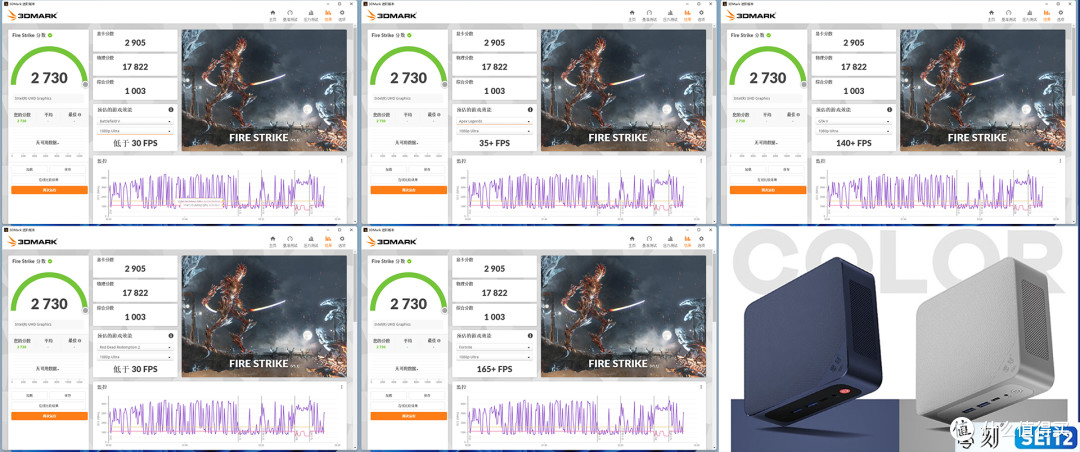Click Home icon in Fortnite window

coord(631,240)
